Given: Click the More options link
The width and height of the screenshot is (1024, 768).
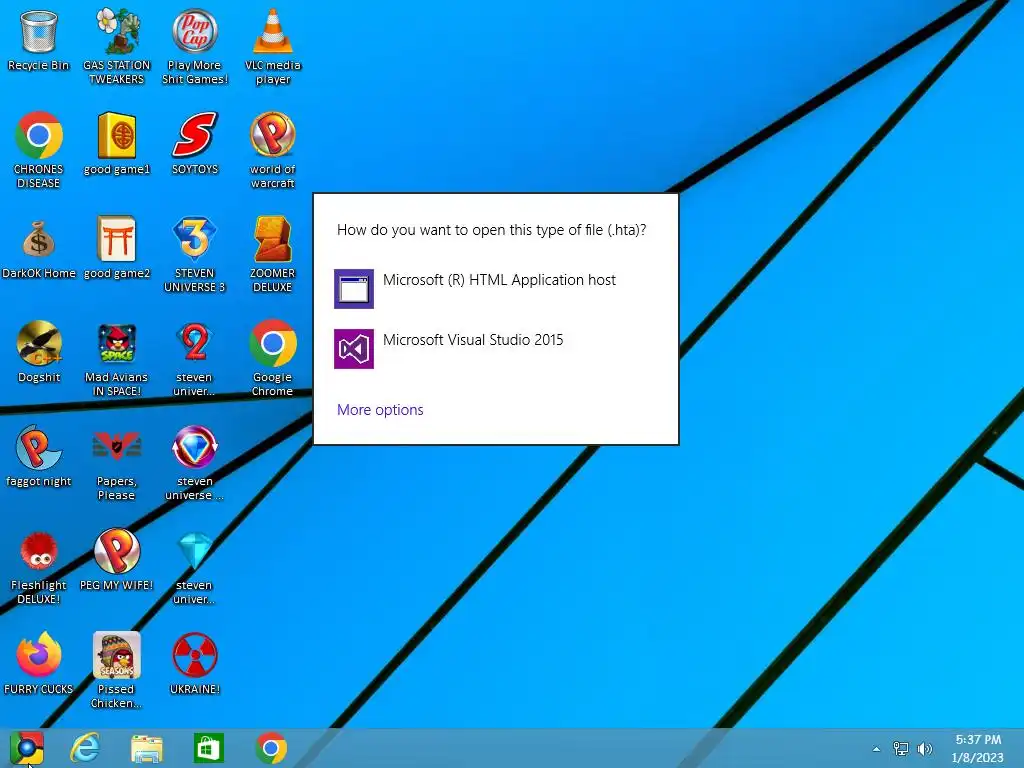Looking at the screenshot, I should point(380,410).
